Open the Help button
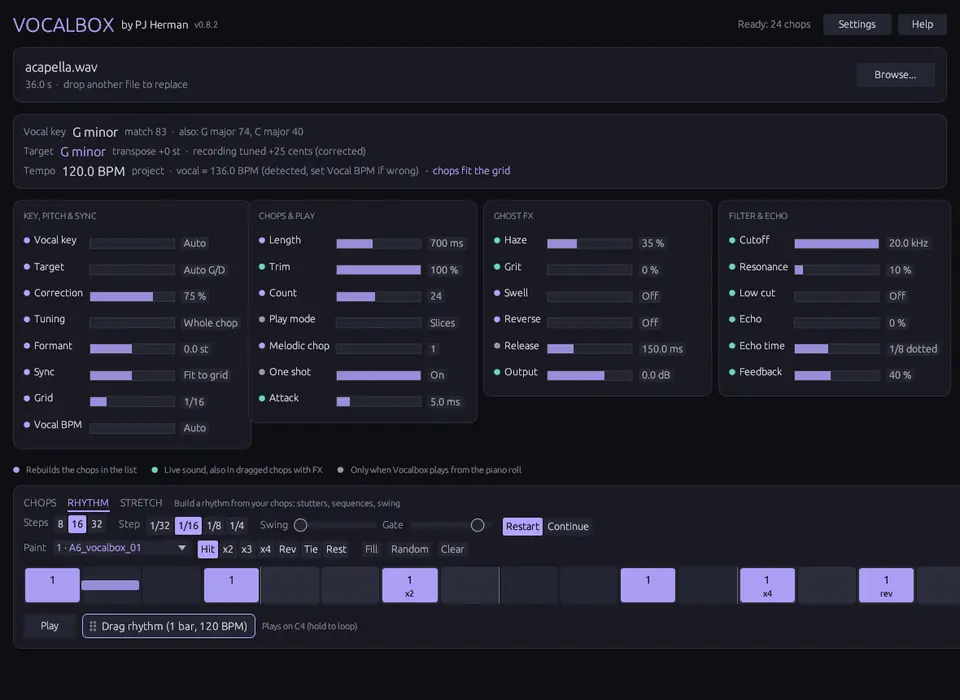 [922, 24]
